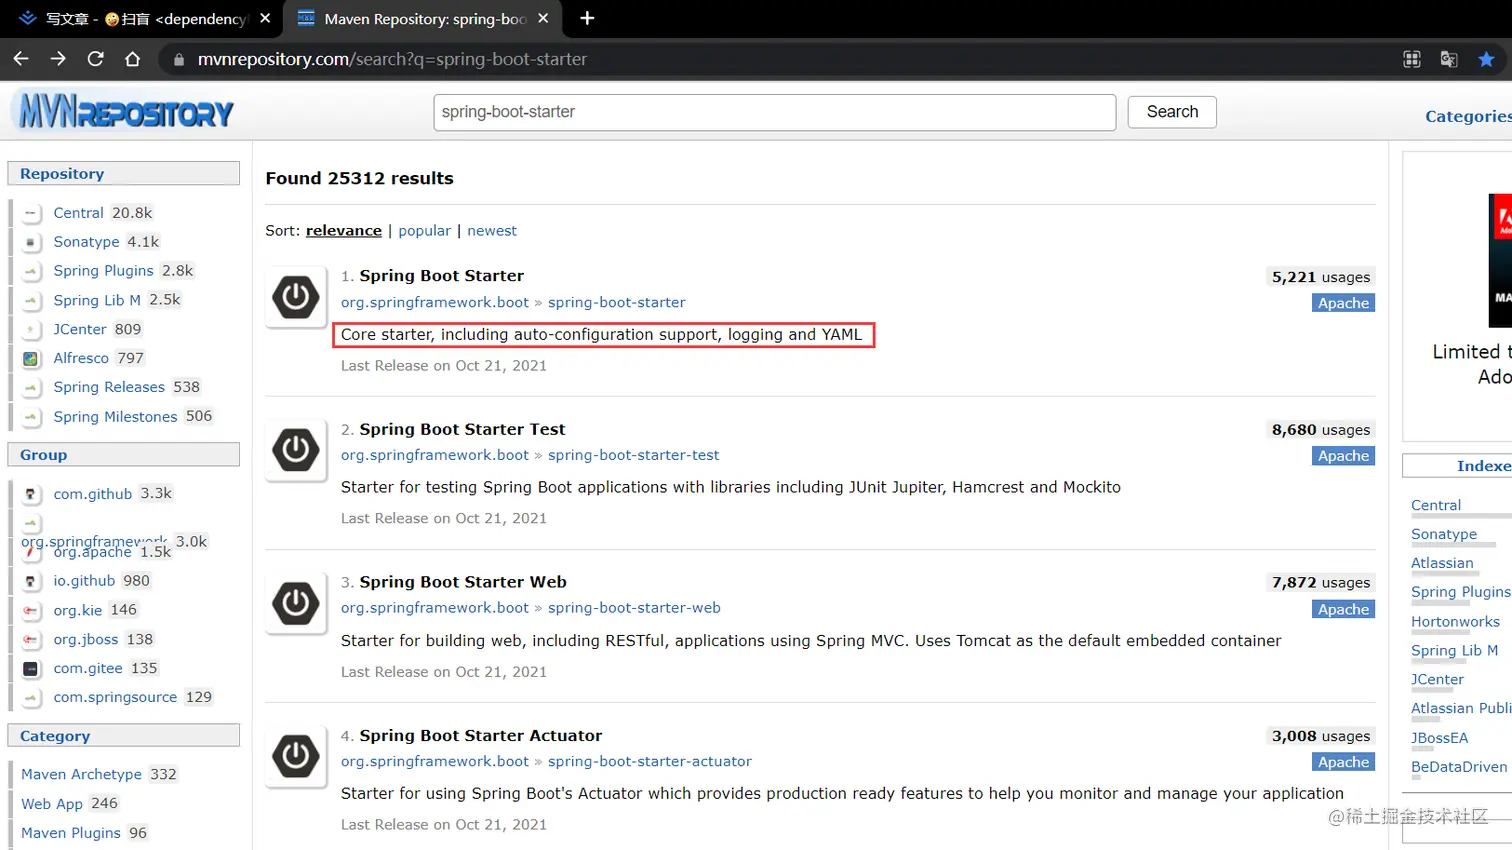1512x850 pixels.
Task: Click the Spring Boot Starter Web logo icon
Action: pos(296,603)
